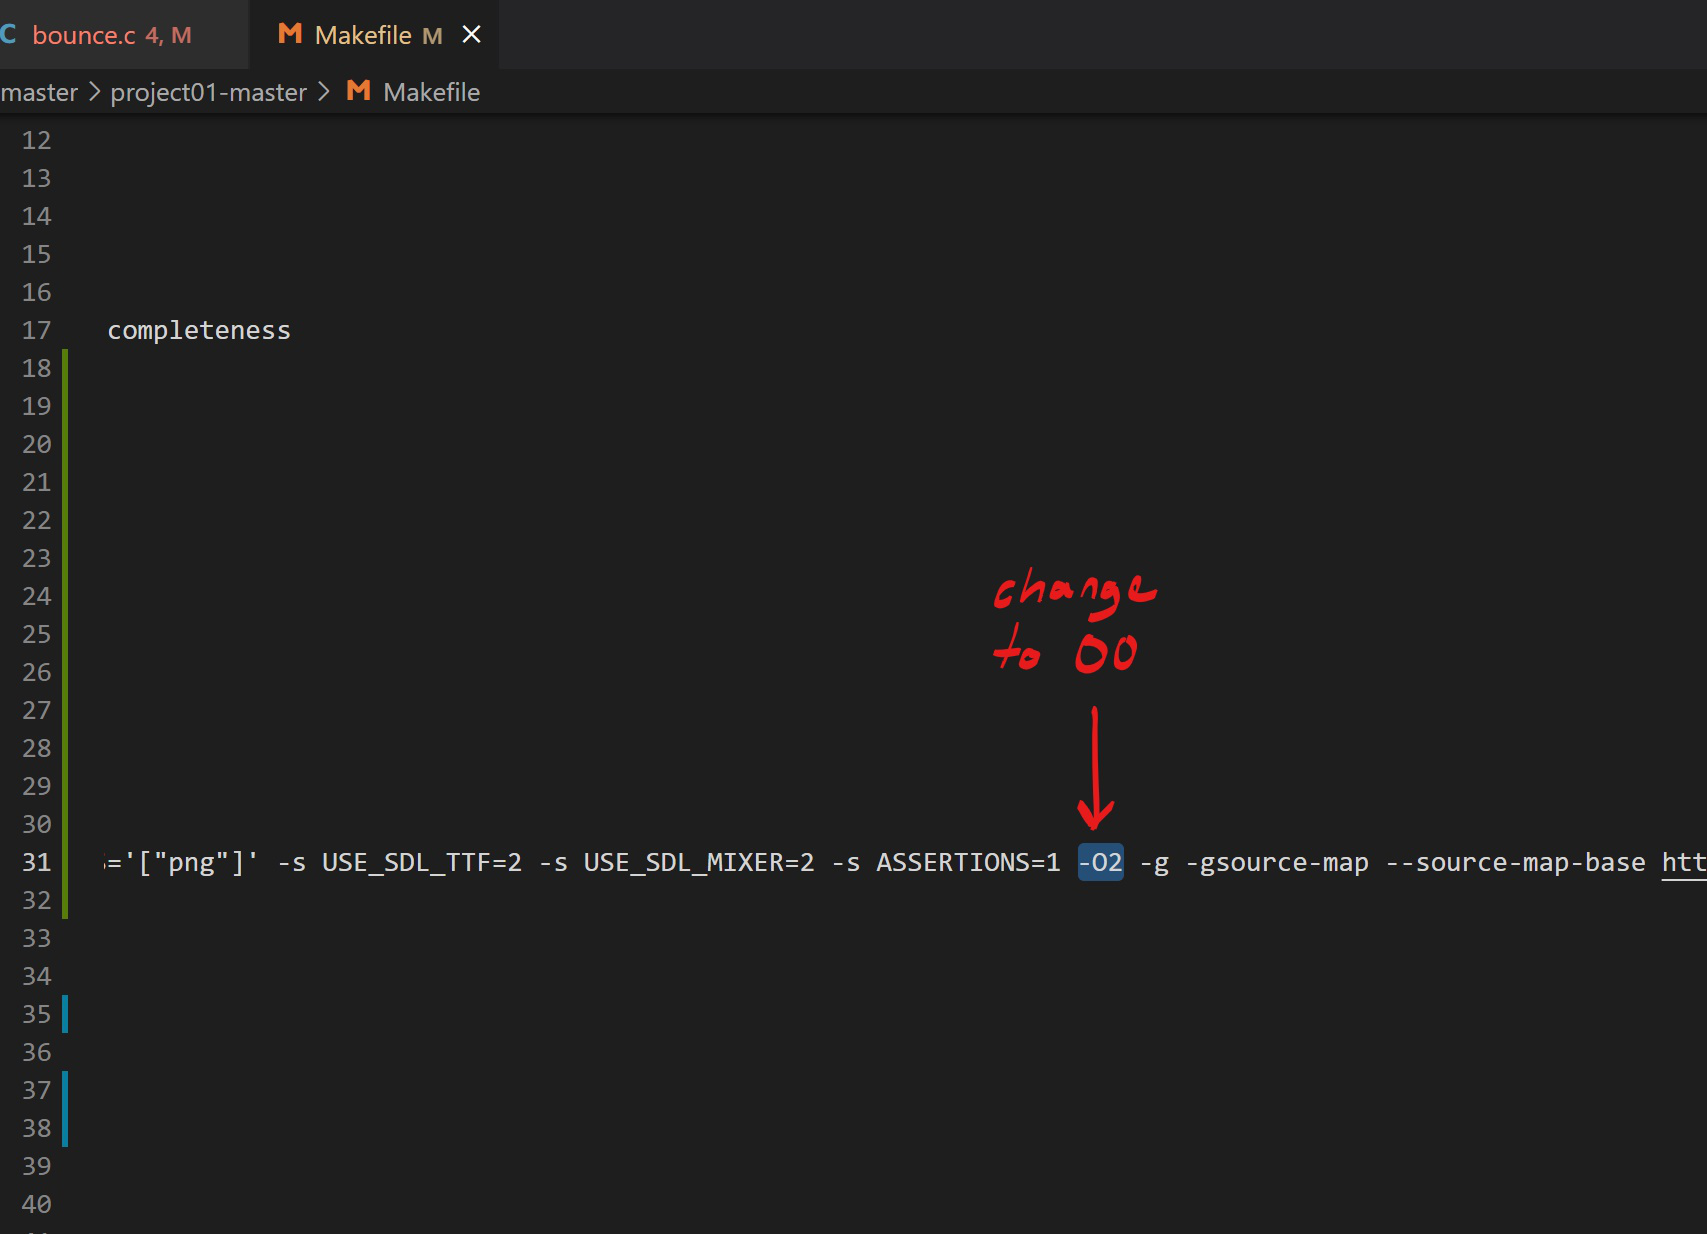Open the project01-master breadcrumb folder

click(208, 92)
